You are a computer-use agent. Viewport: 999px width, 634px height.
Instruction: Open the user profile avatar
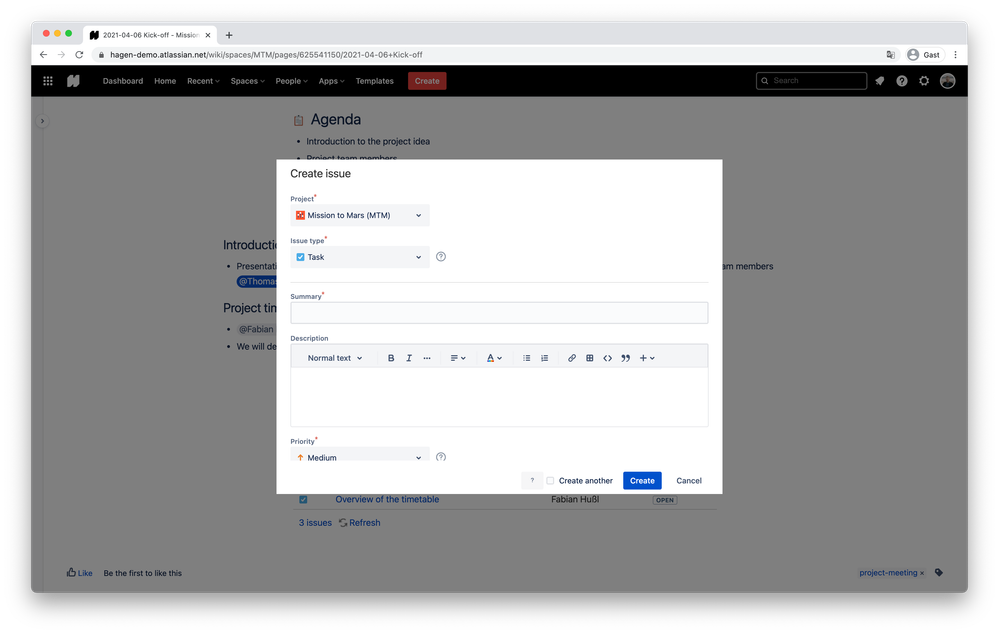(948, 81)
